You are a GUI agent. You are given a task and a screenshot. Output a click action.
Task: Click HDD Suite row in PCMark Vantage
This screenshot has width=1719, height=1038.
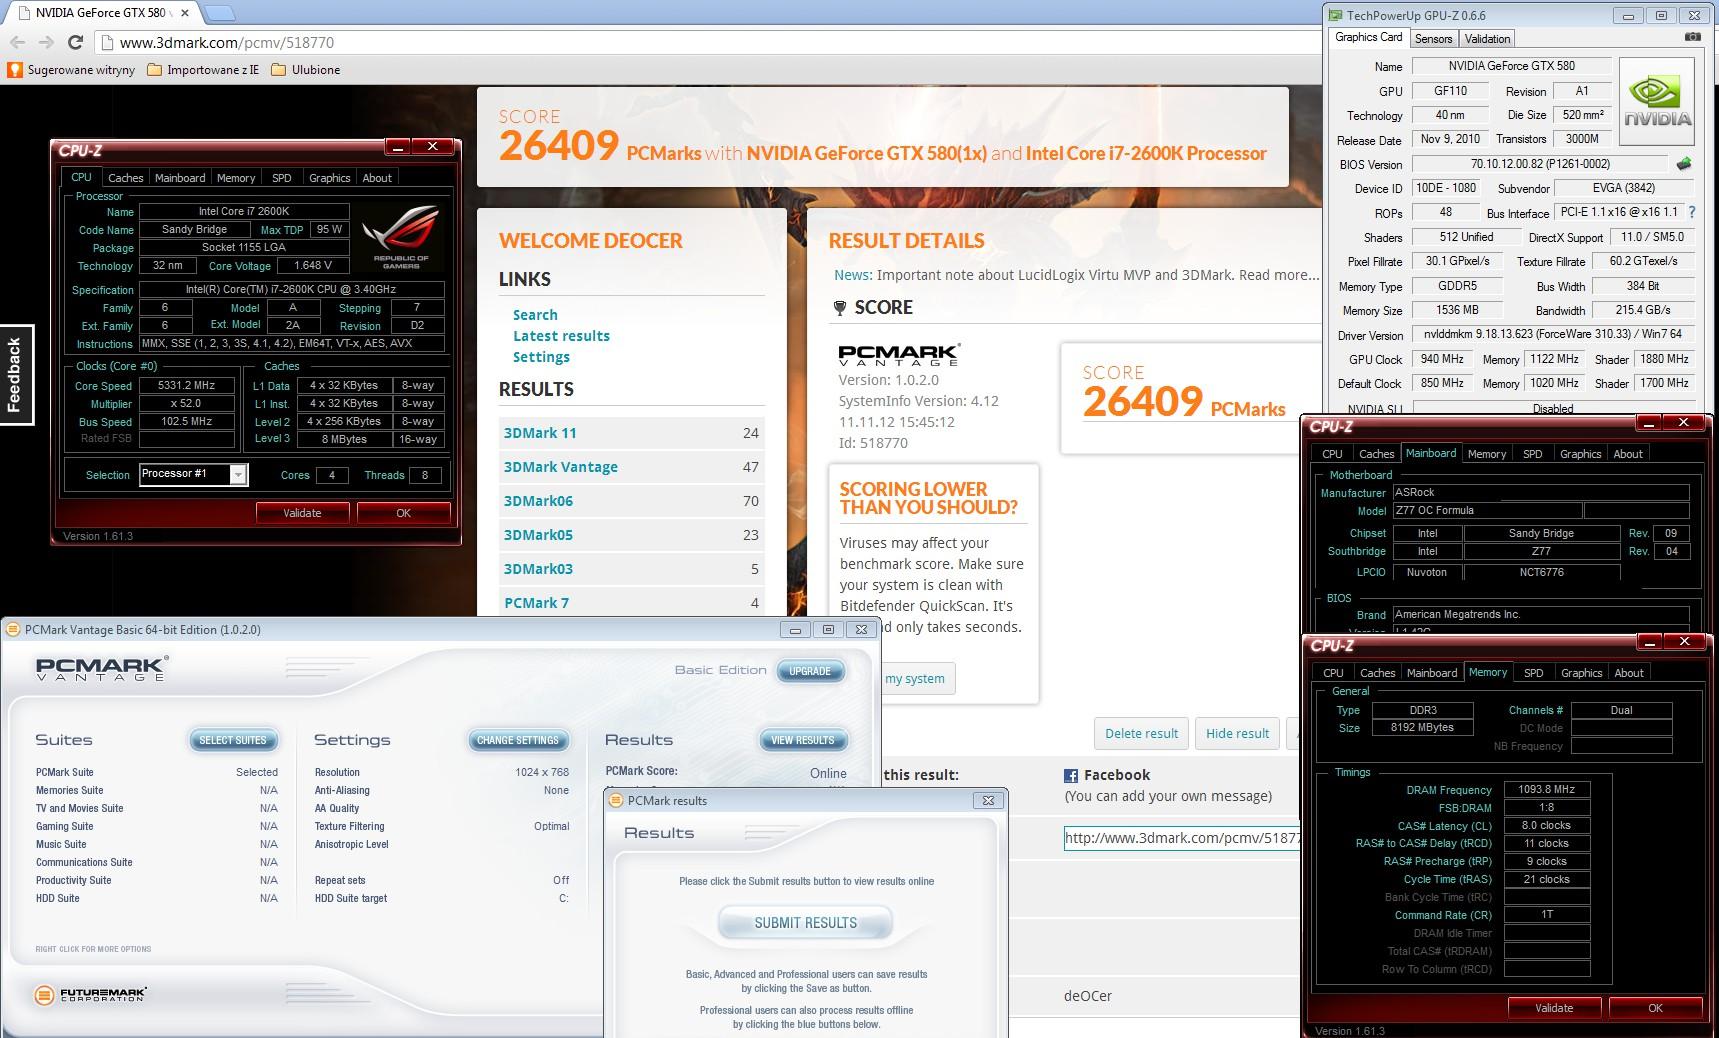pyautogui.click(x=157, y=898)
